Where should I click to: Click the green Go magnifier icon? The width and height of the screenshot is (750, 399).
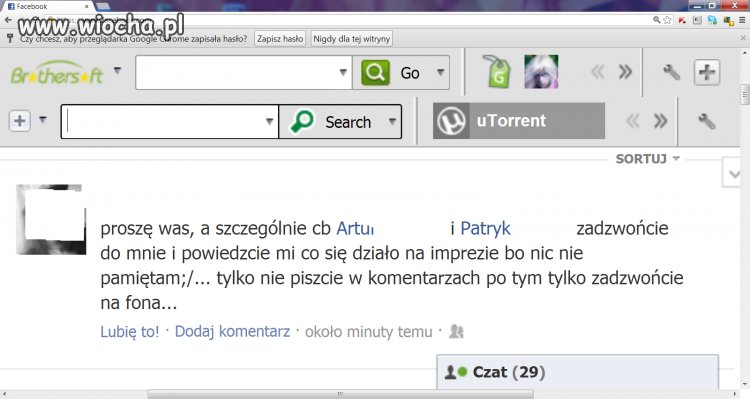(x=375, y=73)
